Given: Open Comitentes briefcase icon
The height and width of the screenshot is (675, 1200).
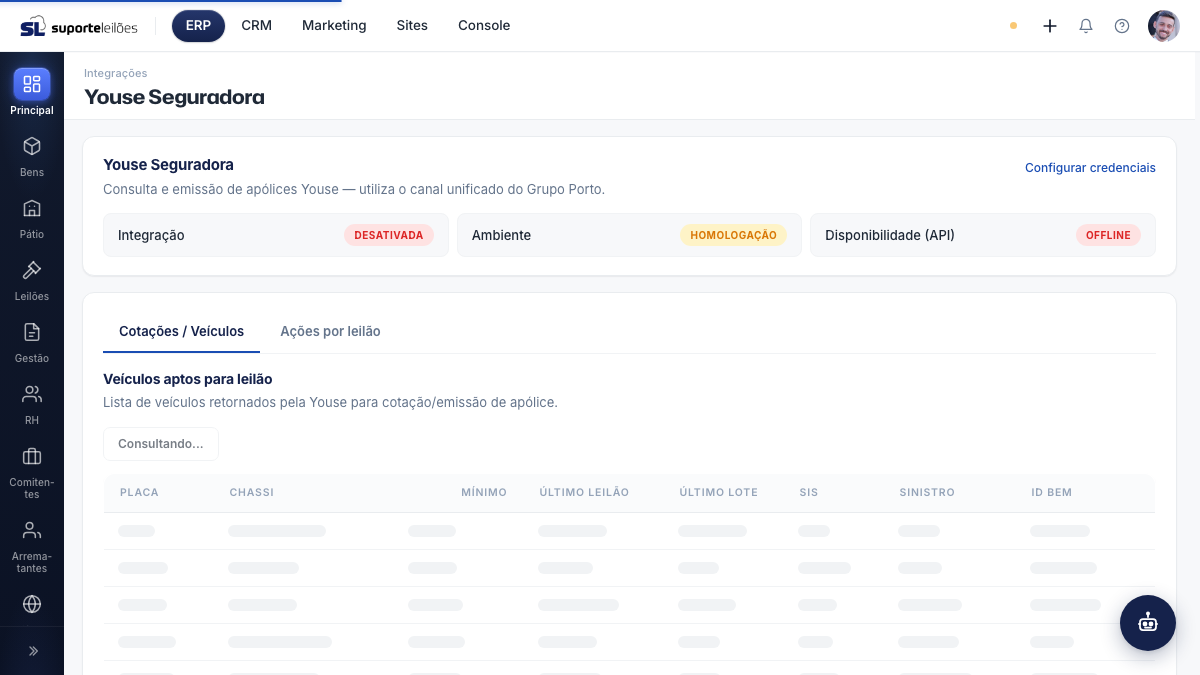Looking at the screenshot, I should 32,456.
